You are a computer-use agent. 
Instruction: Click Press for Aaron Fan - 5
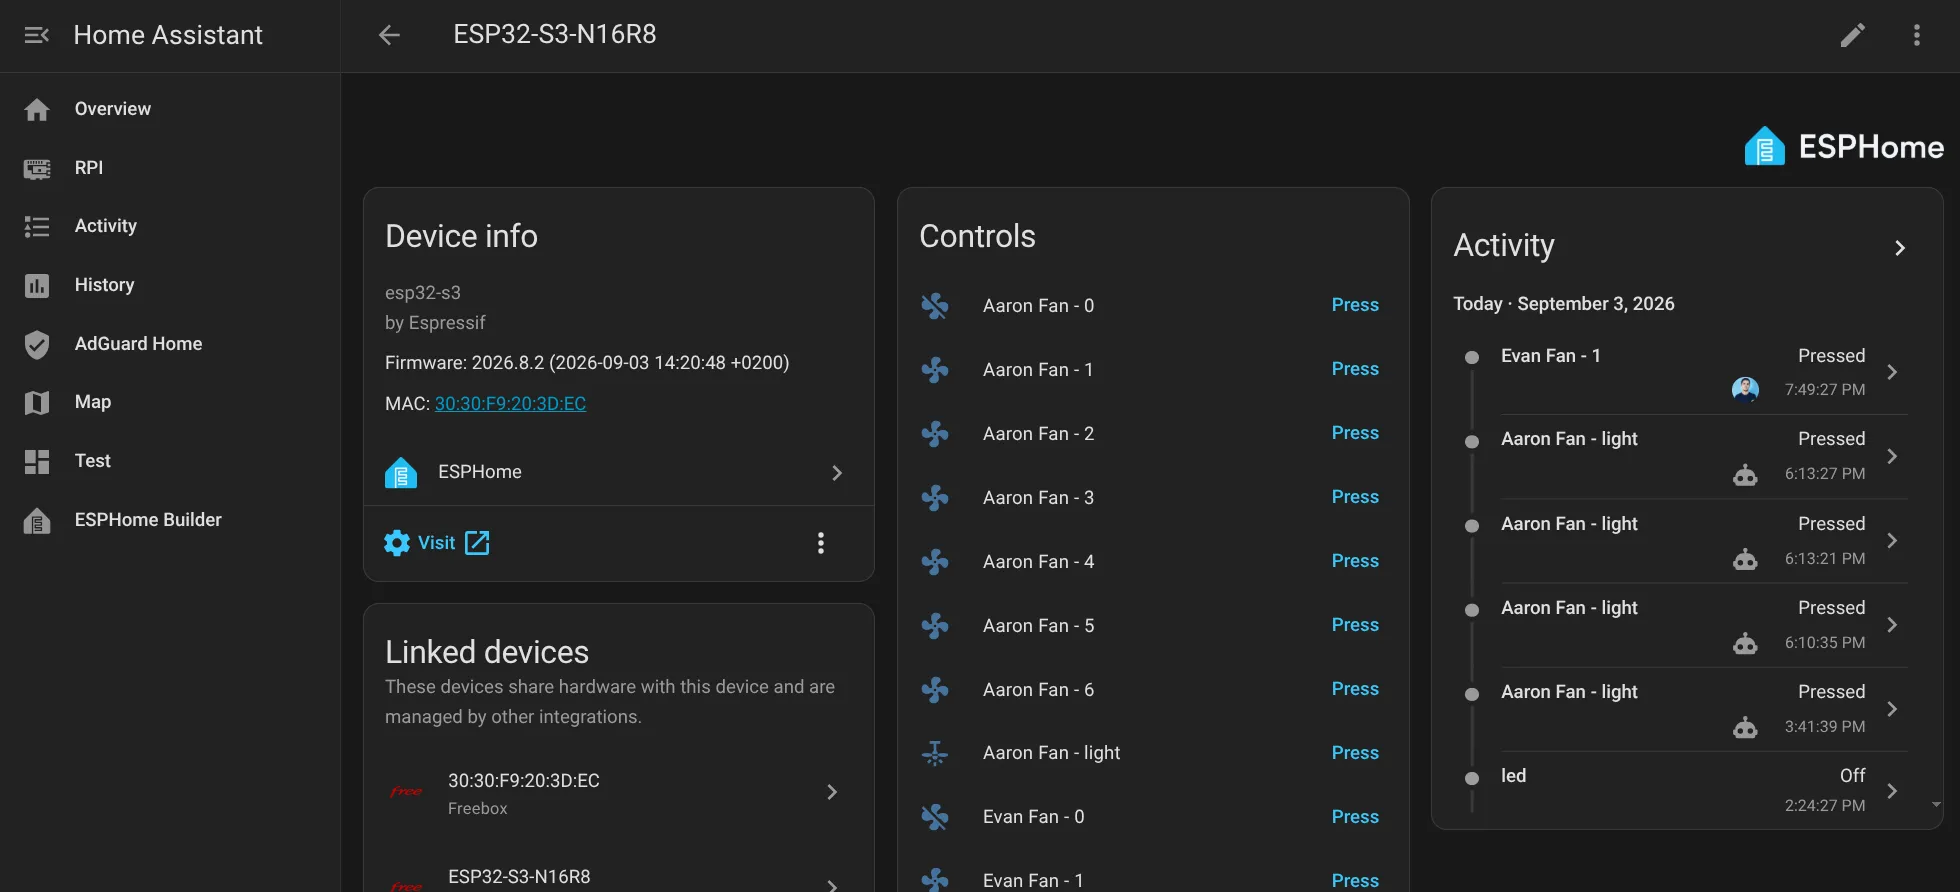coord(1355,625)
